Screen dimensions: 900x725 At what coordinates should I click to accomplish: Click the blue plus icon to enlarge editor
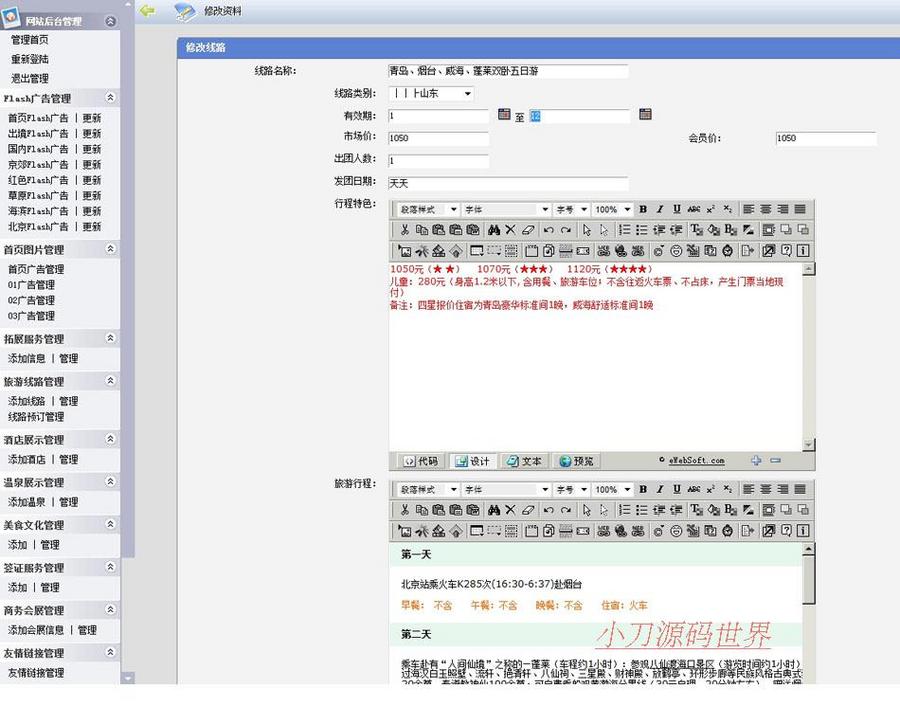pyautogui.click(x=756, y=461)
